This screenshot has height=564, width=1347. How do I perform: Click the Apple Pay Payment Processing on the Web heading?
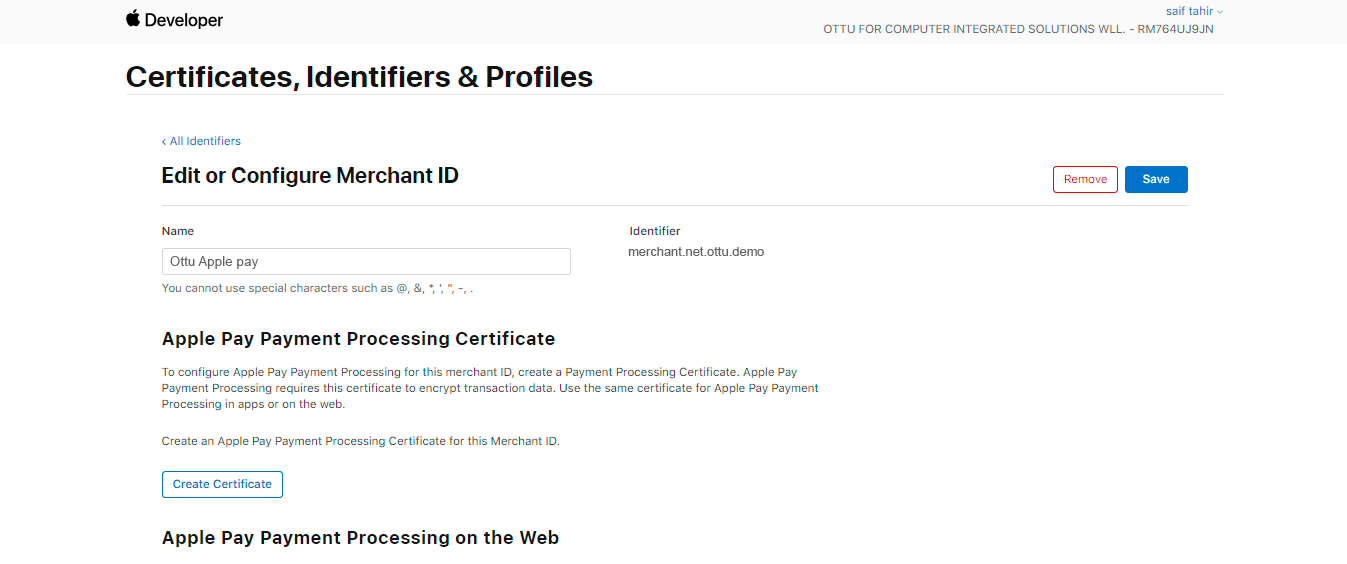360,538
